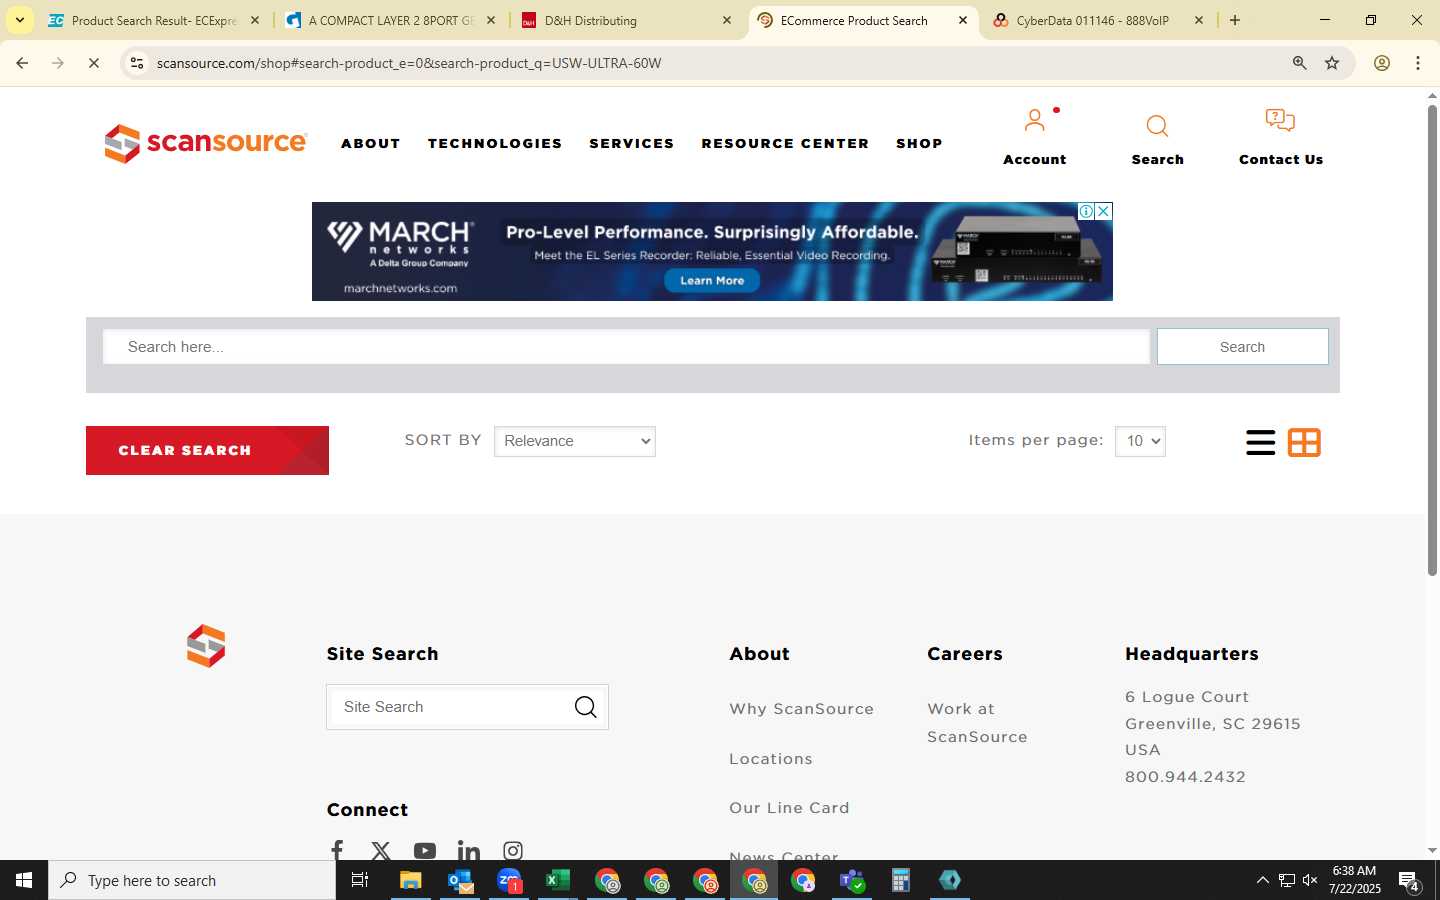This screenshot has width=1440, height=900.
Task: Open Microsoft Teams from taskbar
Action: [x=852, y=880]
